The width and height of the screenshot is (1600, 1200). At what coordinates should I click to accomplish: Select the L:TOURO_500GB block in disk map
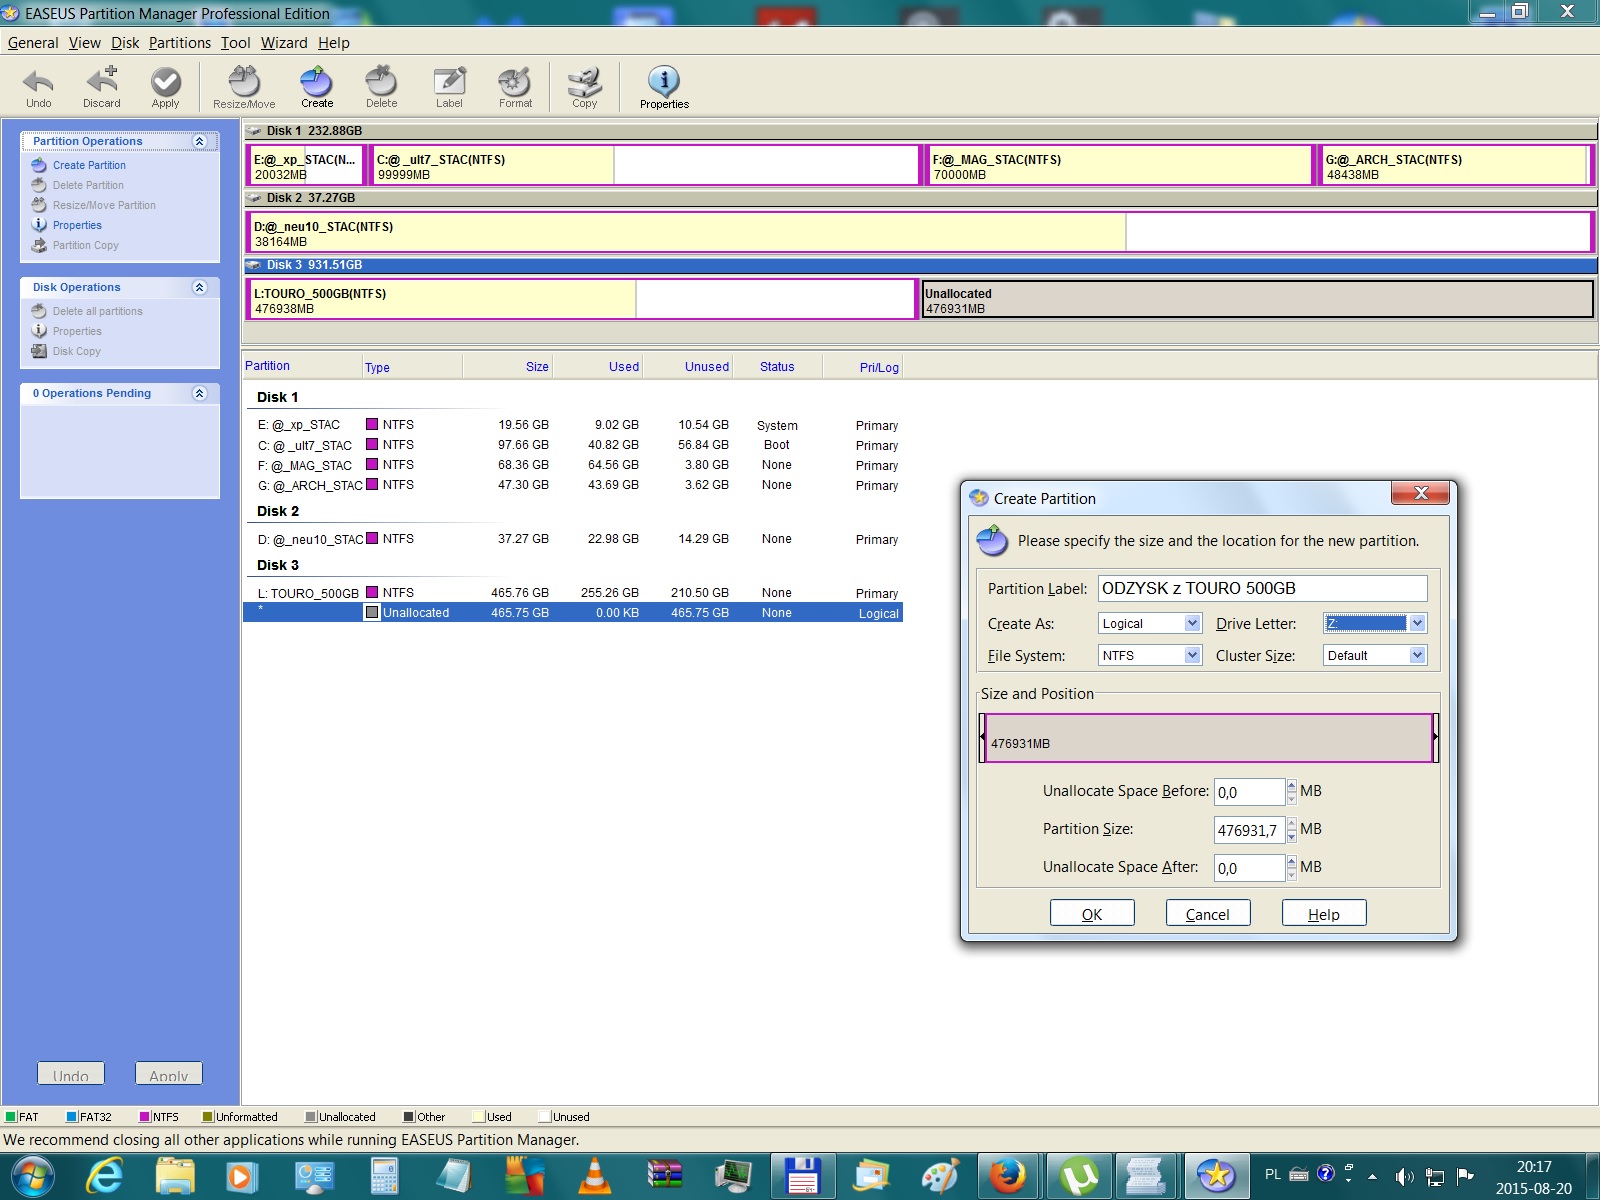(581, 299)
